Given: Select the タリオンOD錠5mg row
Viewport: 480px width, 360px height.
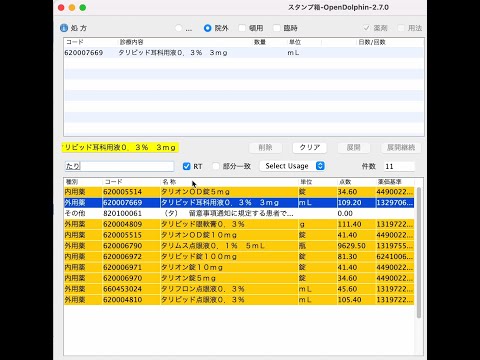Looking at the screenshot, I should click(x=239, y=192).
